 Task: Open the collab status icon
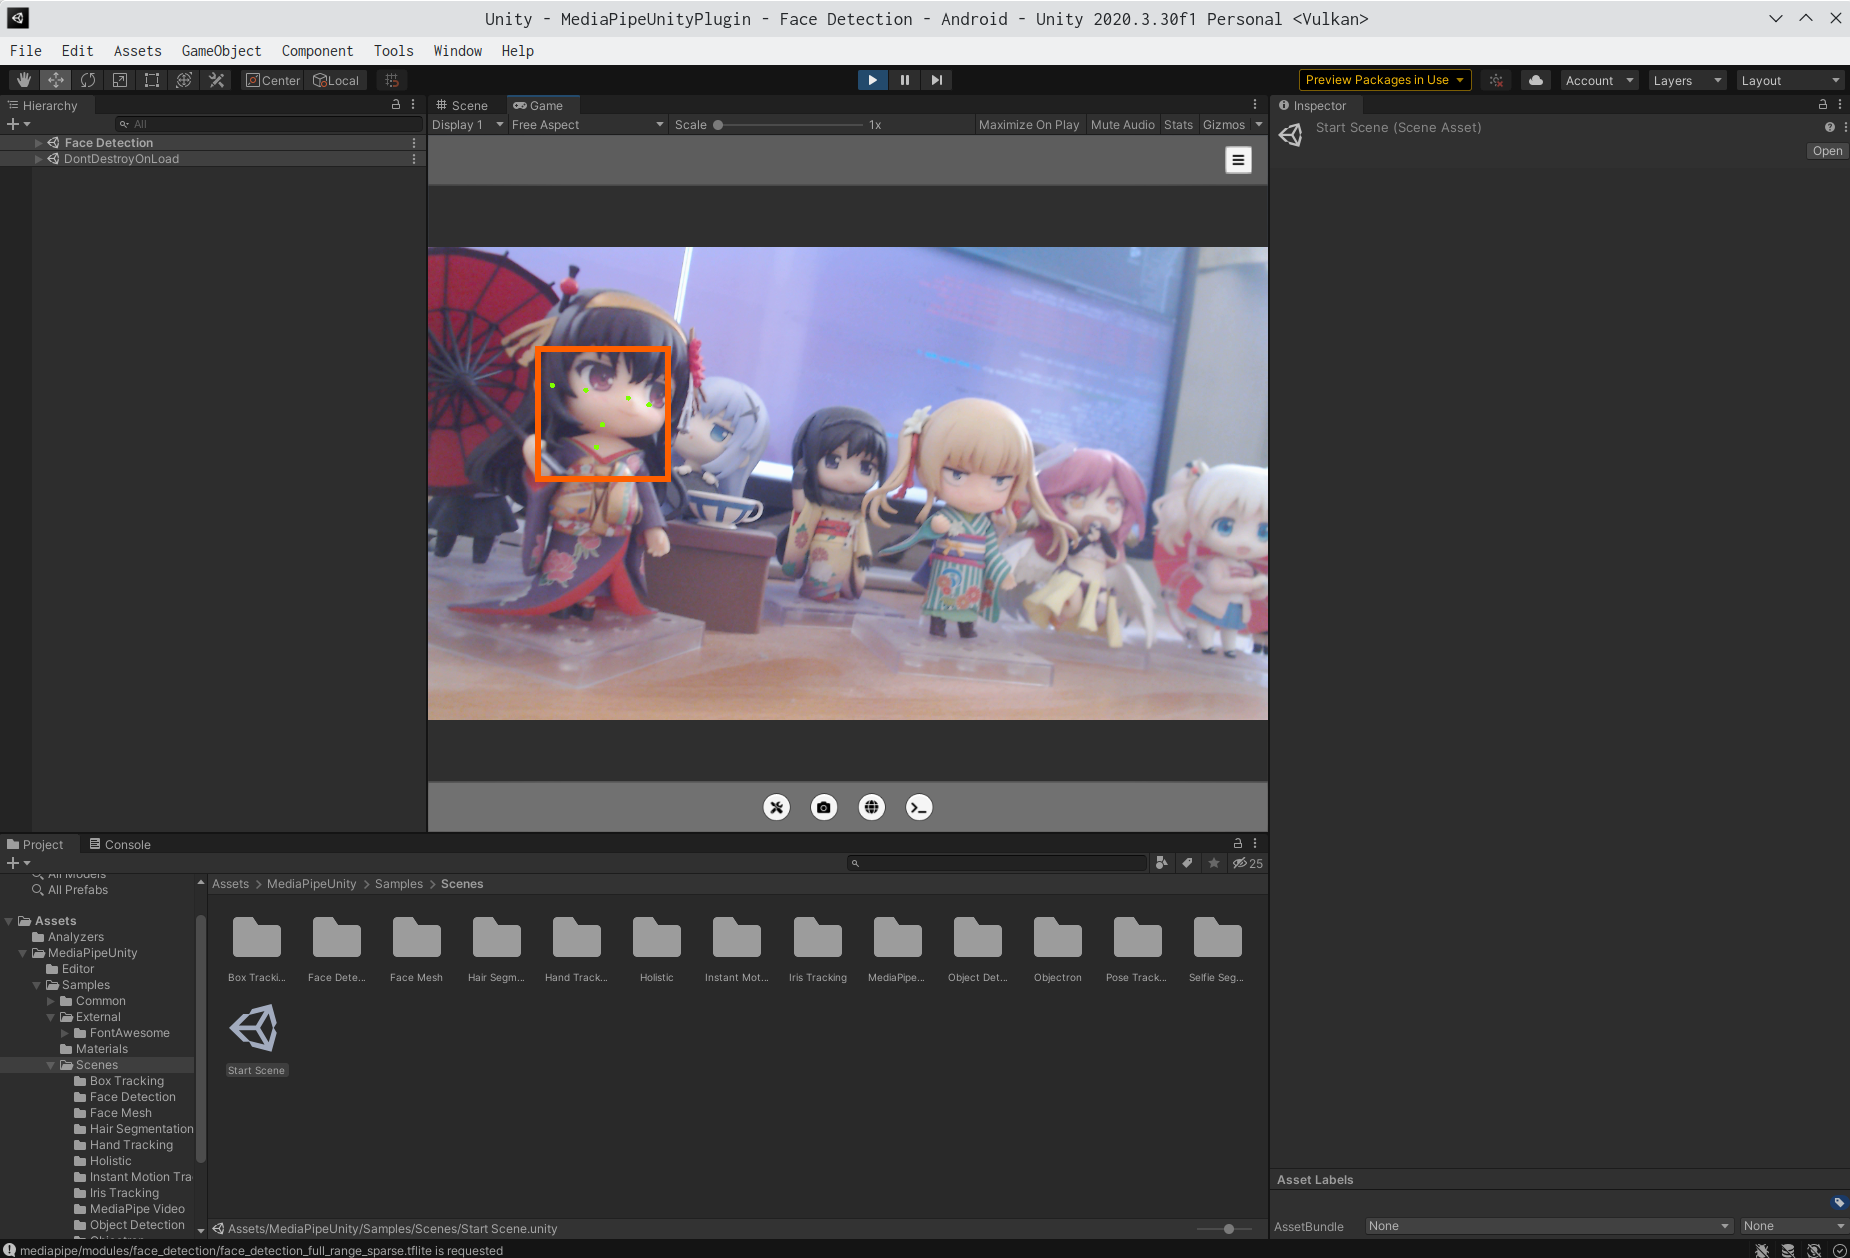pos(1496,80)
